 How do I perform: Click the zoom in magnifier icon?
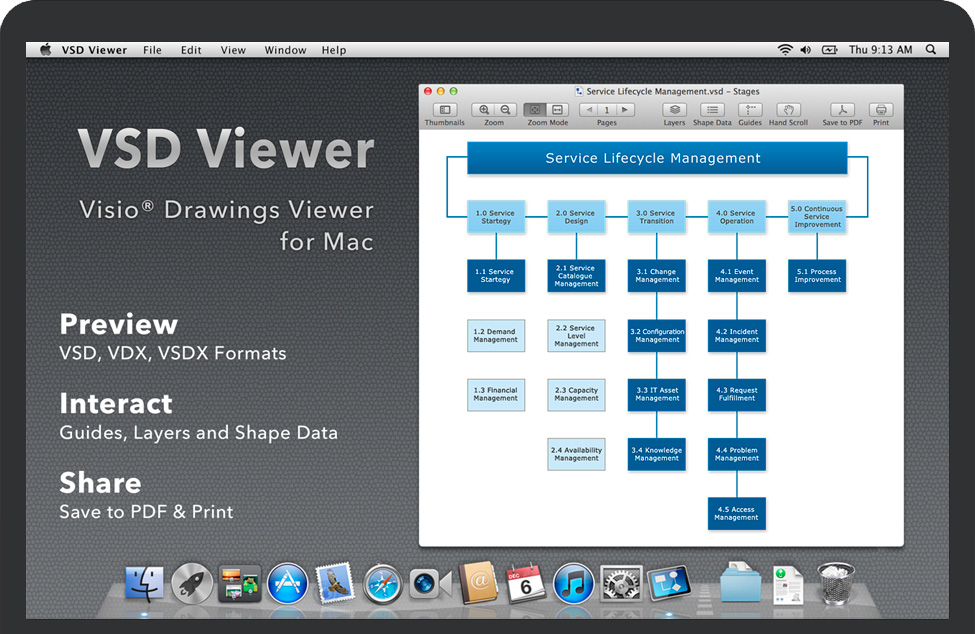[484, 110]
